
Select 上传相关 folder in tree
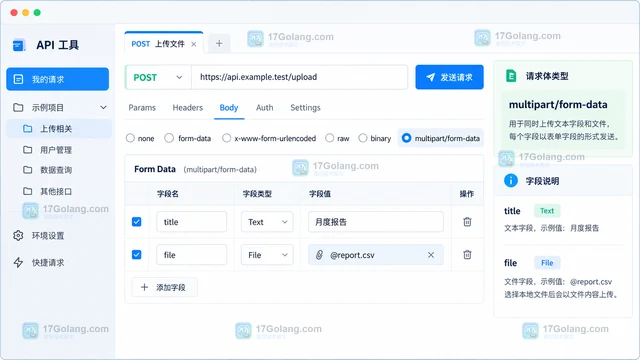pyautogui.click(x=59, y=129)
